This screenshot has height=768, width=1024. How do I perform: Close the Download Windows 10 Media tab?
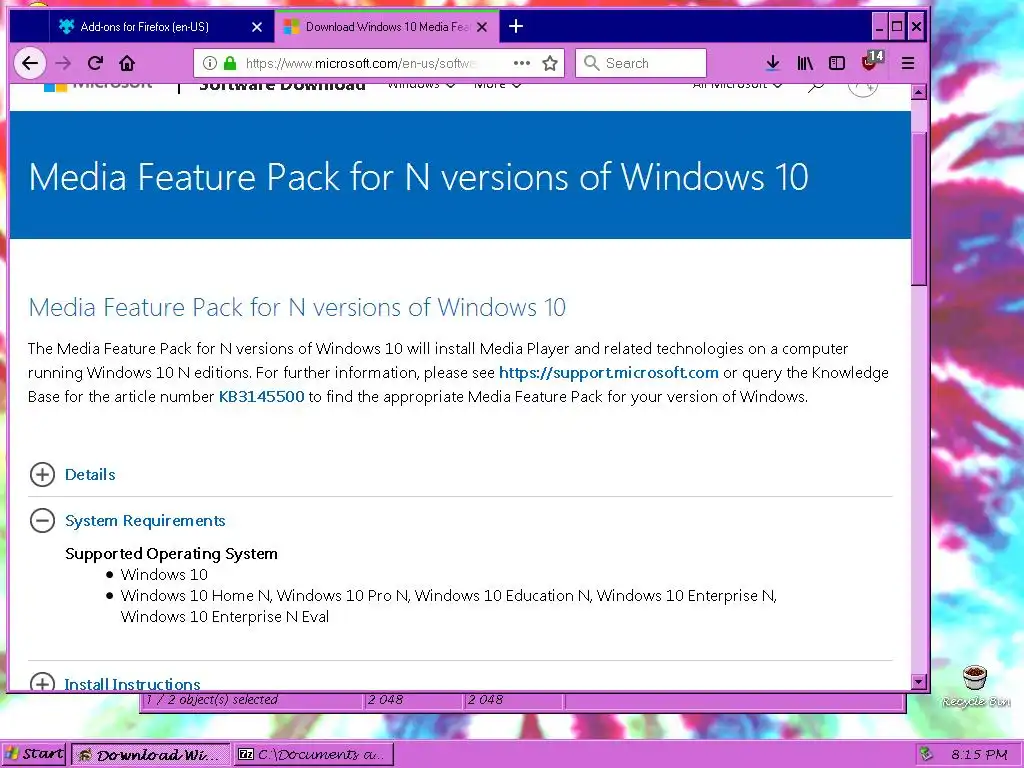coord(482,27)
